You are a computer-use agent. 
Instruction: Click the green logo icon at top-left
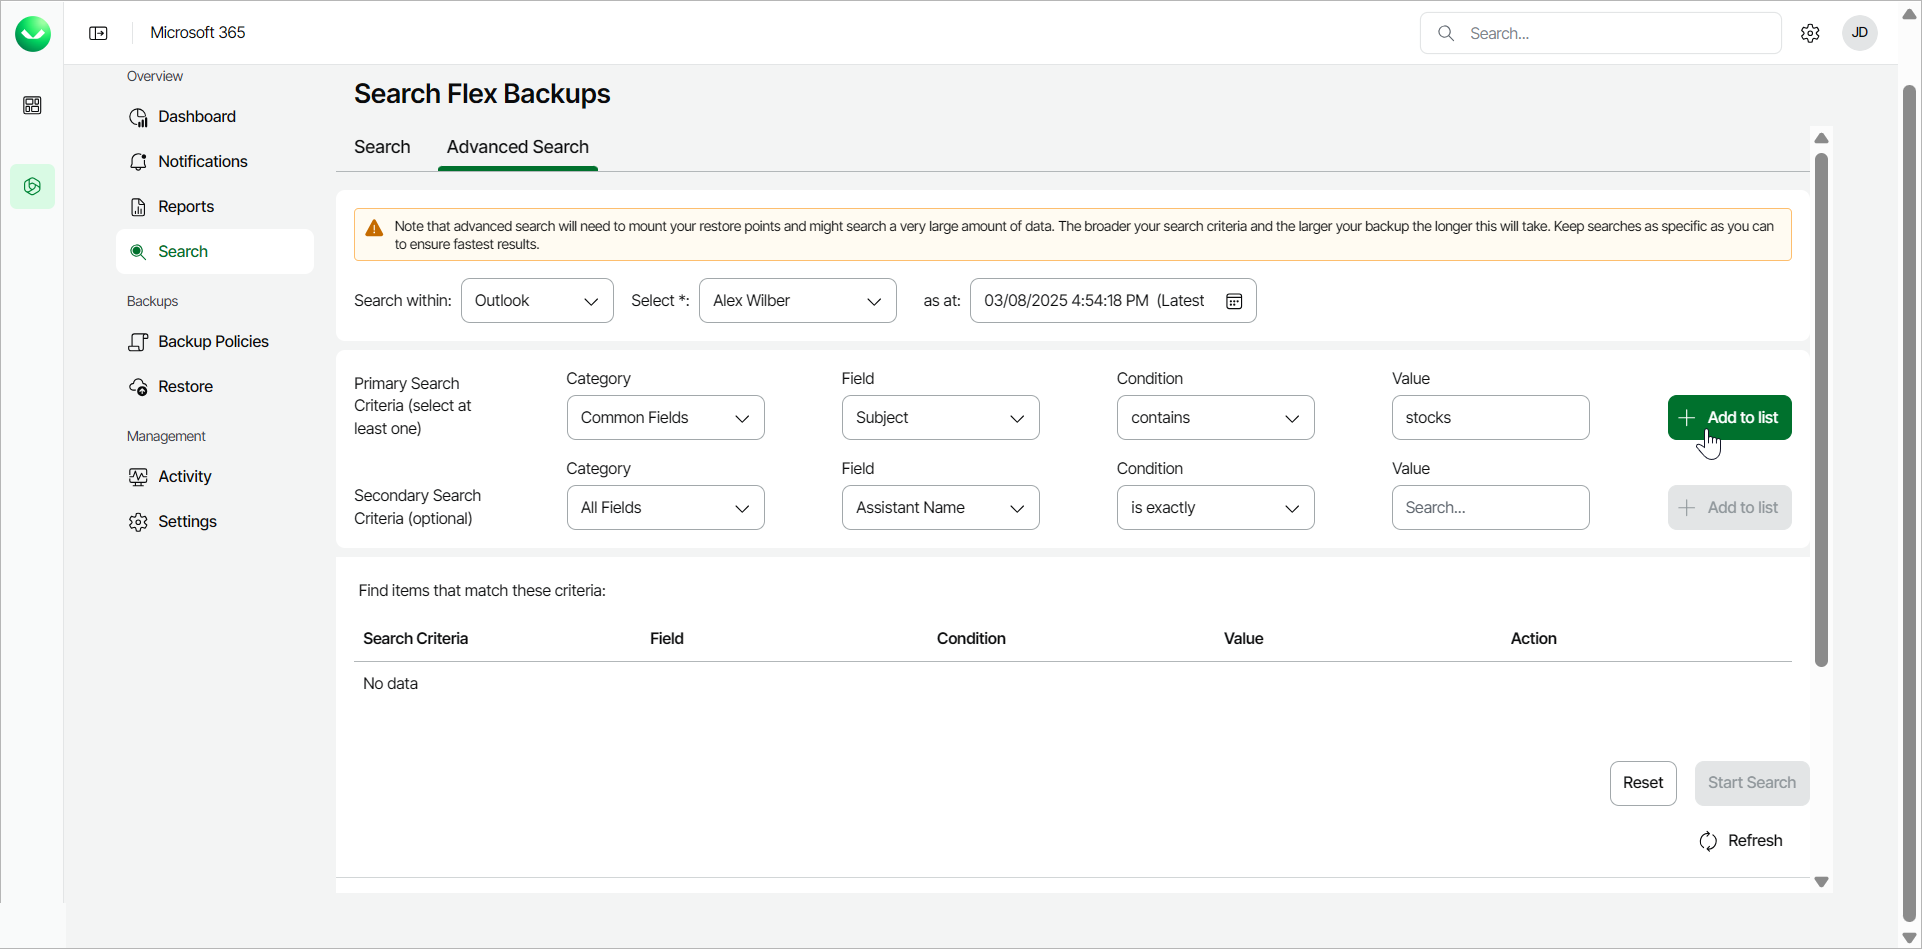coord(33,34)
